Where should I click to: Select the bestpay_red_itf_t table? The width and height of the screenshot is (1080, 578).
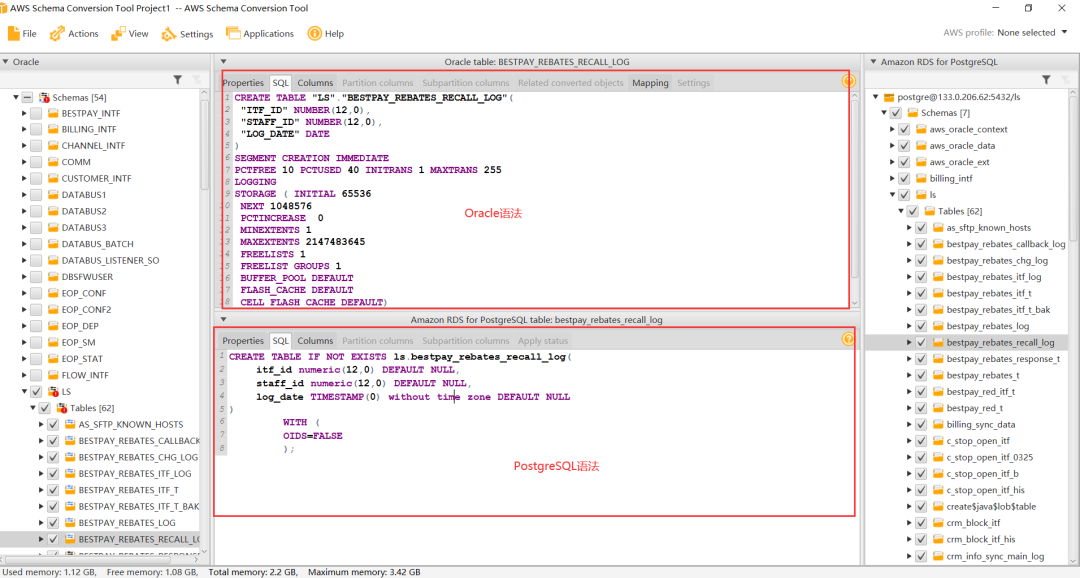pos(979,392)
